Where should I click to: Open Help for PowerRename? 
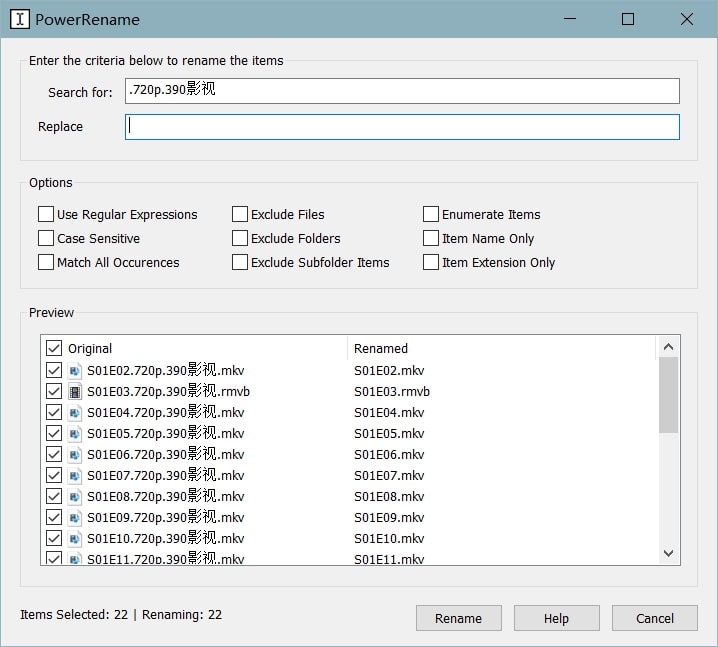[x=556, y=618]
